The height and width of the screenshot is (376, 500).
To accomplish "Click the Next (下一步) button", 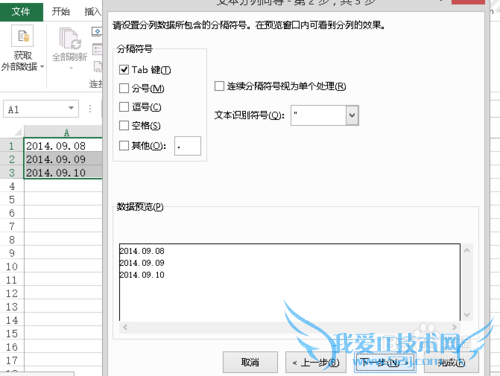I will 385,362.
